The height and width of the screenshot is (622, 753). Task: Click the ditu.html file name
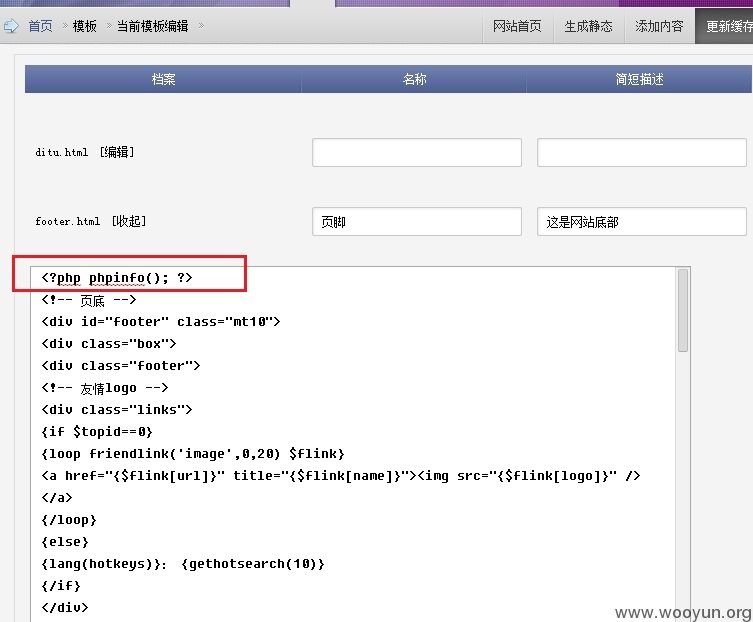coord(61,153)
